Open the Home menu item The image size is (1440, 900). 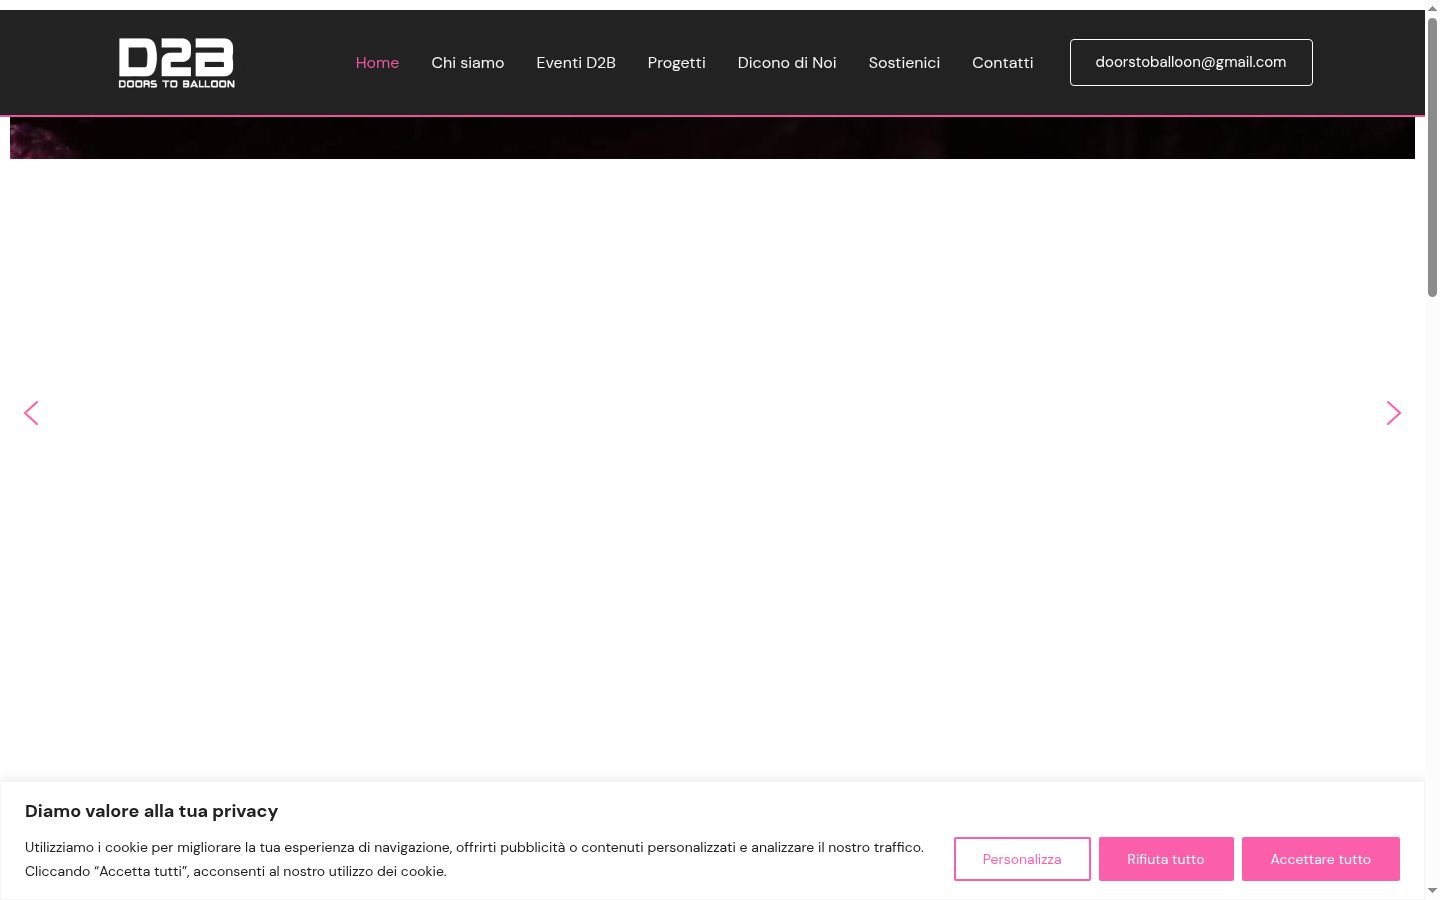click(x=377, y=63)
